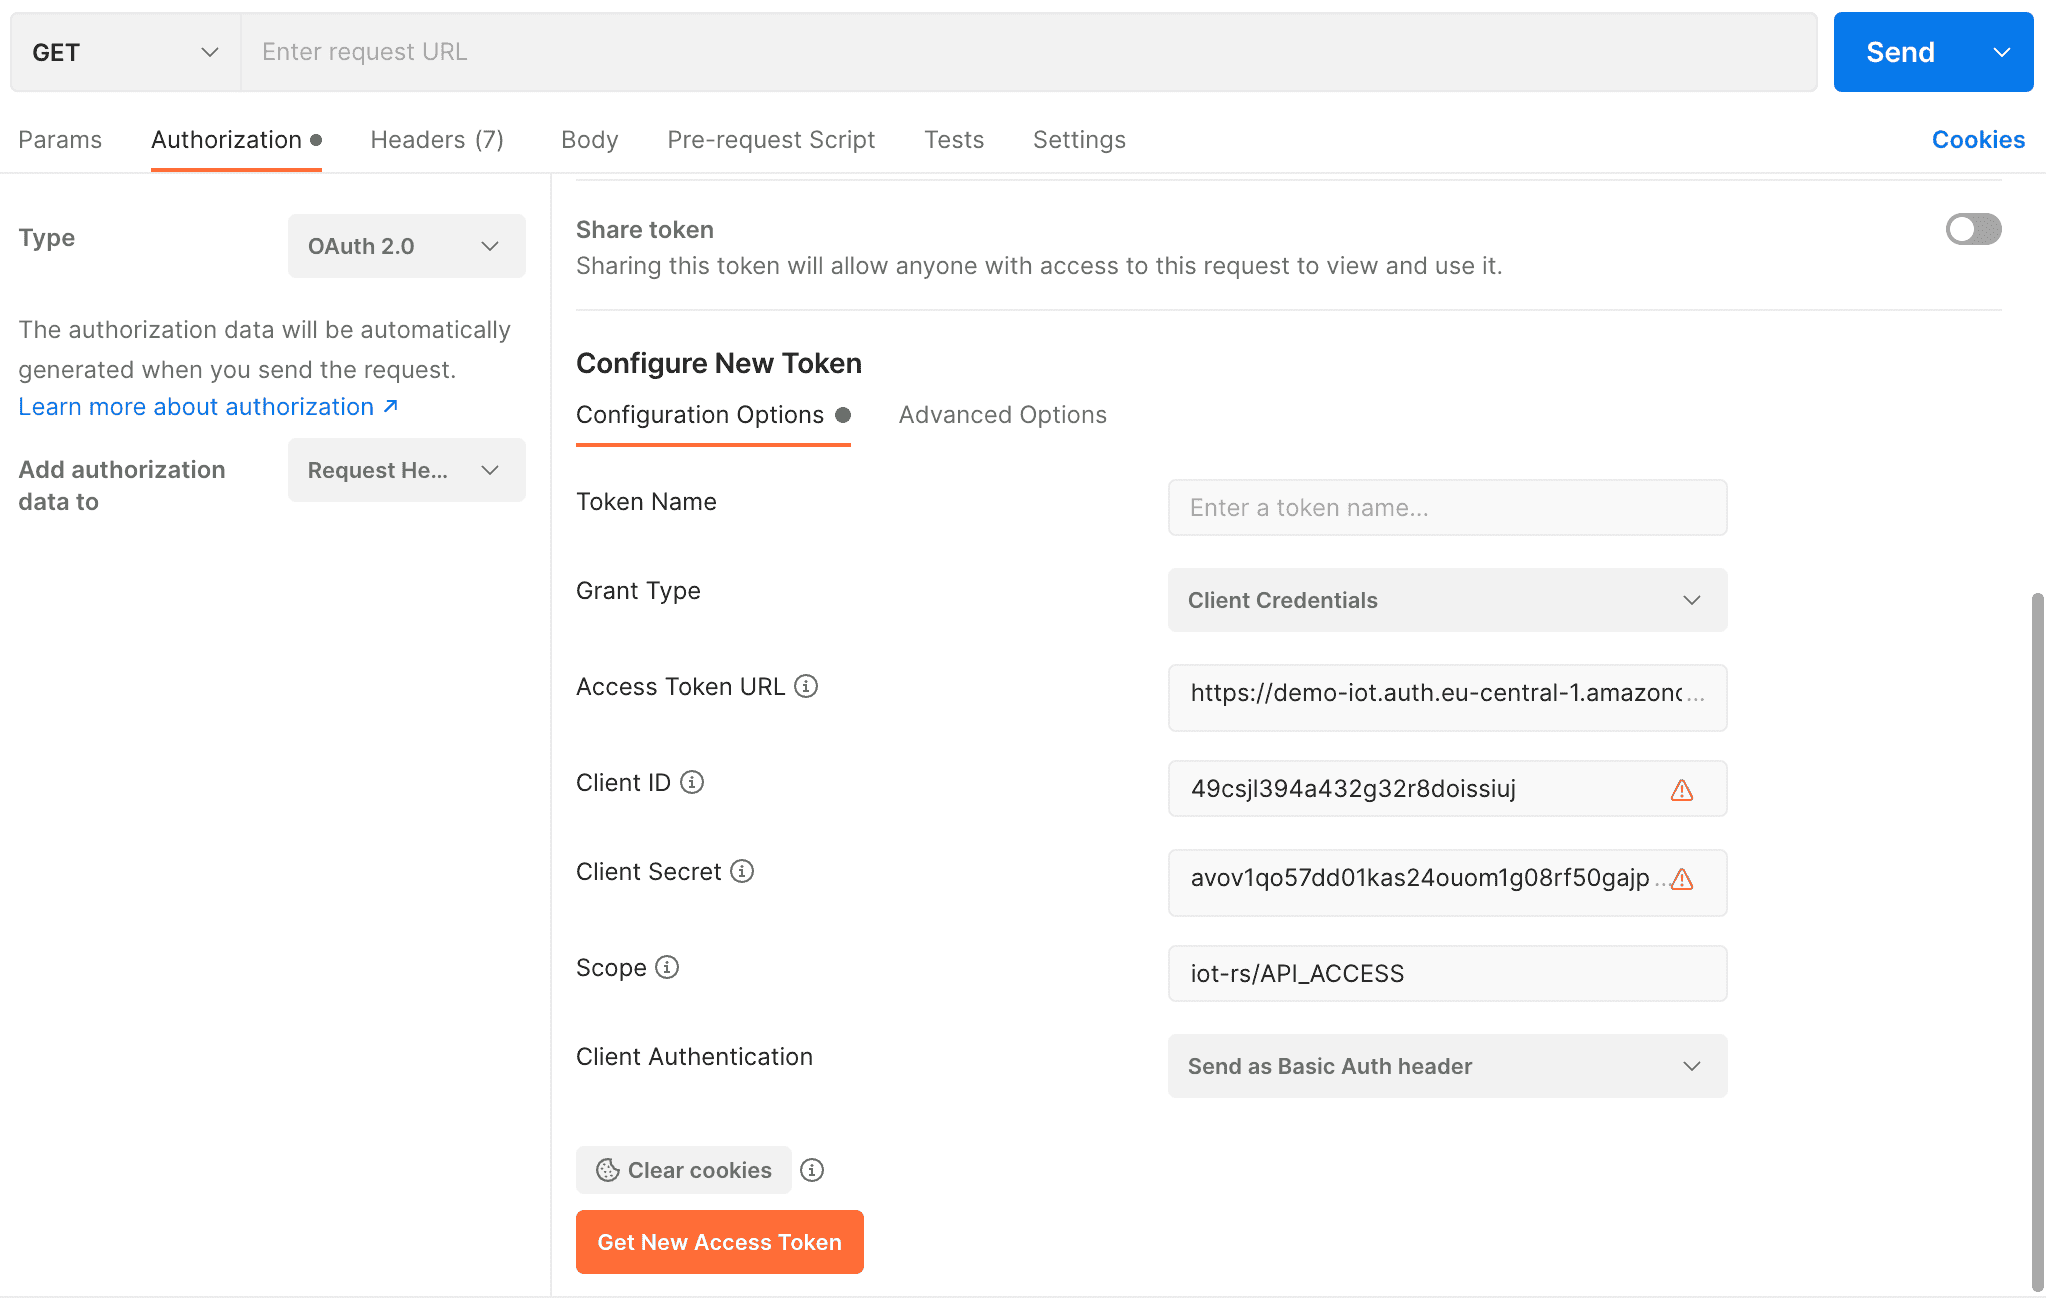Click the vertical scrollbar on the right
This screenshot has height=1298, width=2046.
[2037, 940]
